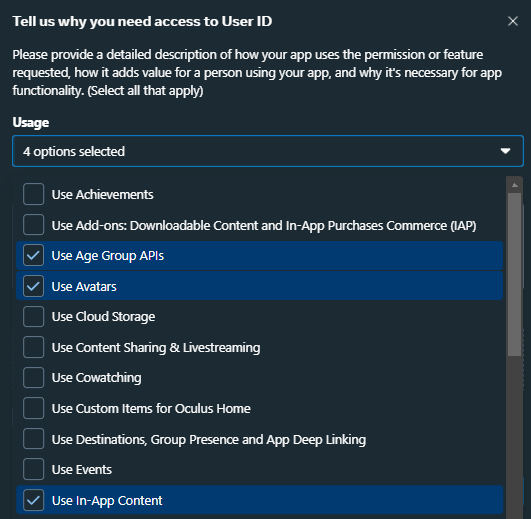Deselect the Use Avatars checkbox
This screenshot has height=519, width=531.
pyautogui.click(x=34, y=286)
